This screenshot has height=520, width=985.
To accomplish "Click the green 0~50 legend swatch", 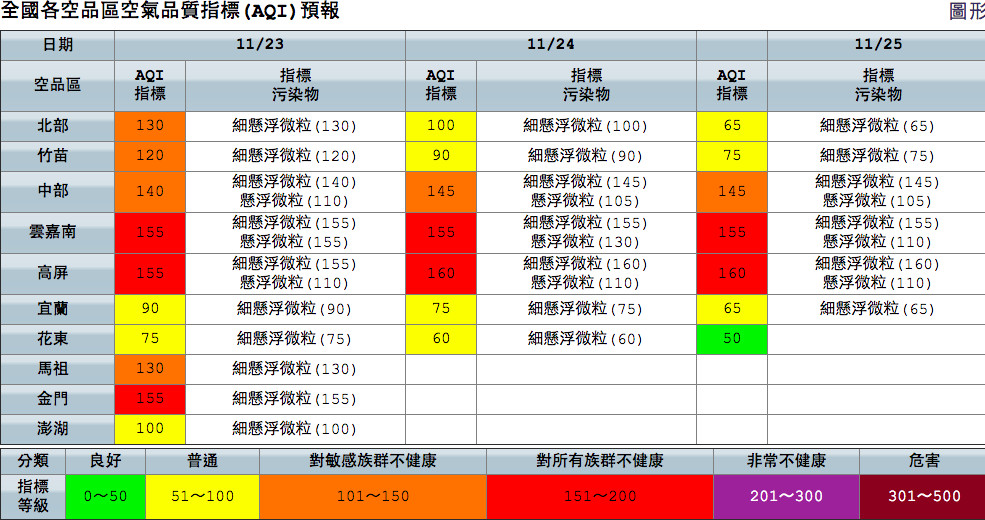I will (x=105, y=497).
